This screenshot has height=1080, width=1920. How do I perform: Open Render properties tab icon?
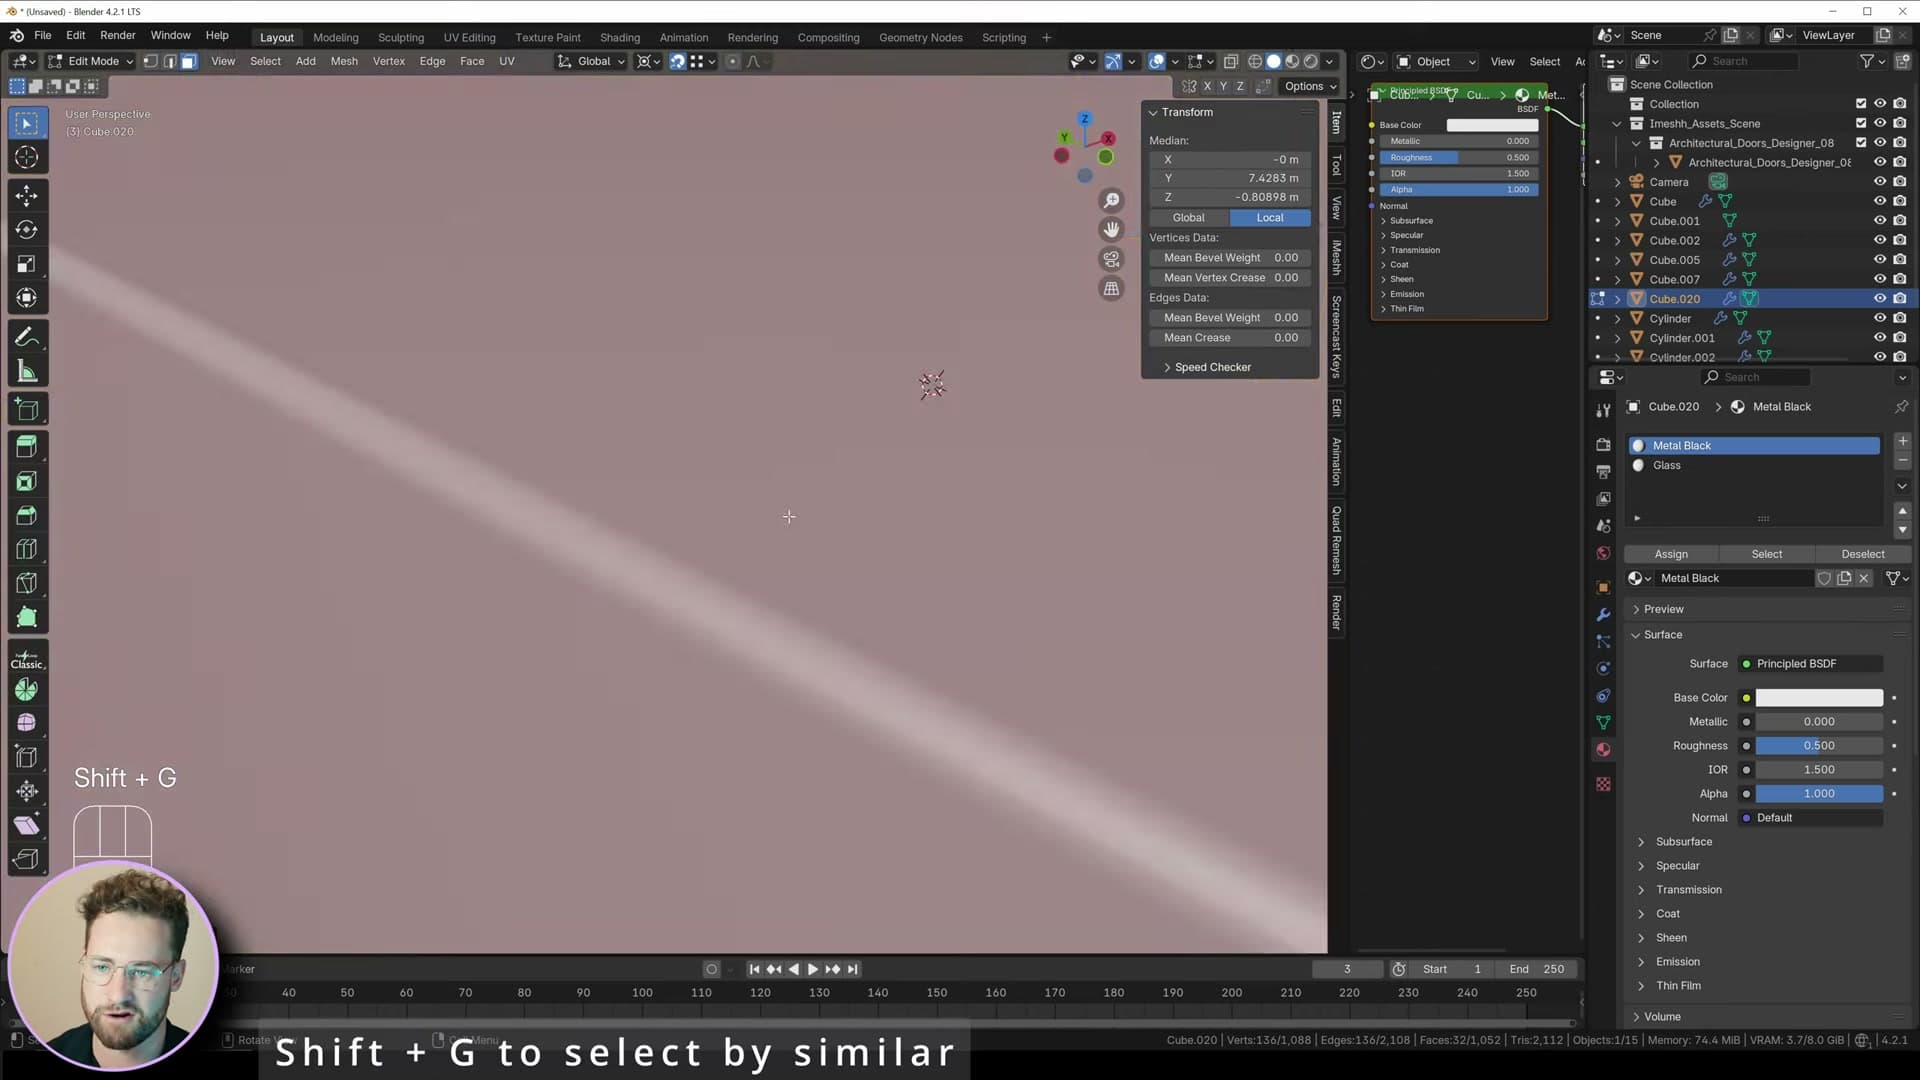[x=1603, y=444]
